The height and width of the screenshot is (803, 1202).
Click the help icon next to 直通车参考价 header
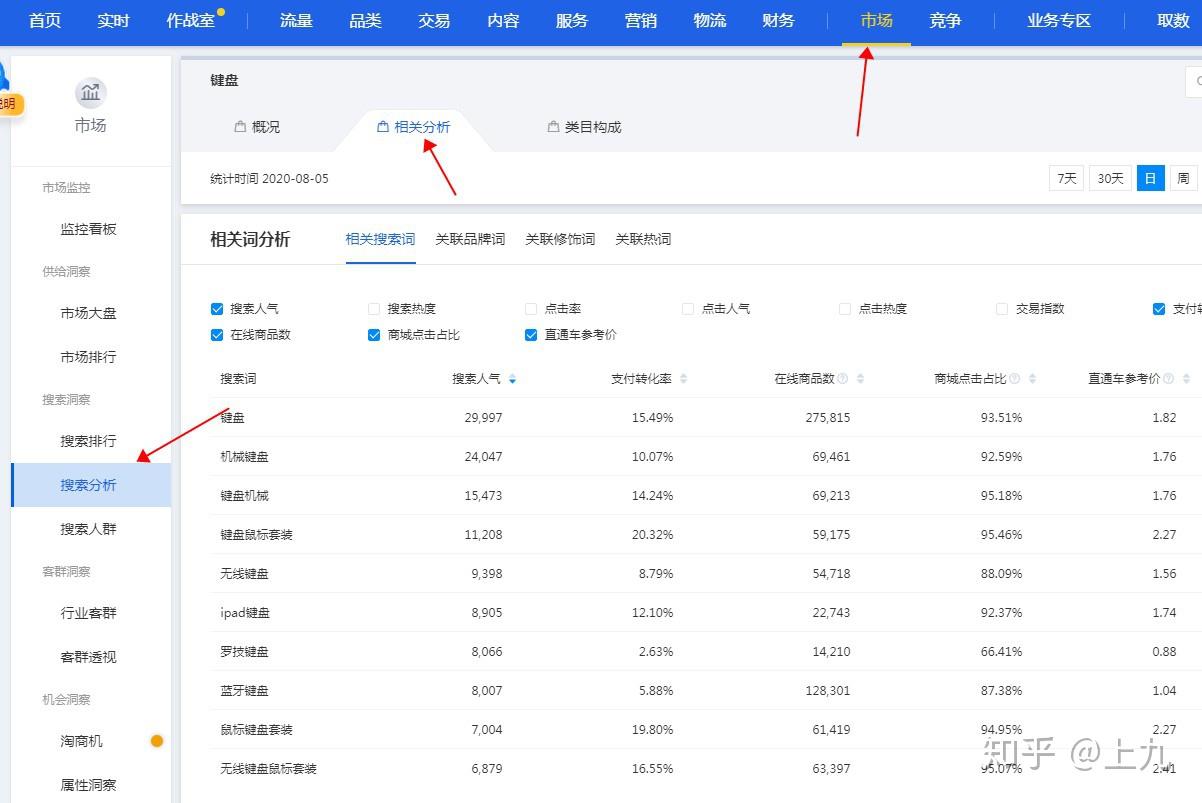click(1168, 379)
